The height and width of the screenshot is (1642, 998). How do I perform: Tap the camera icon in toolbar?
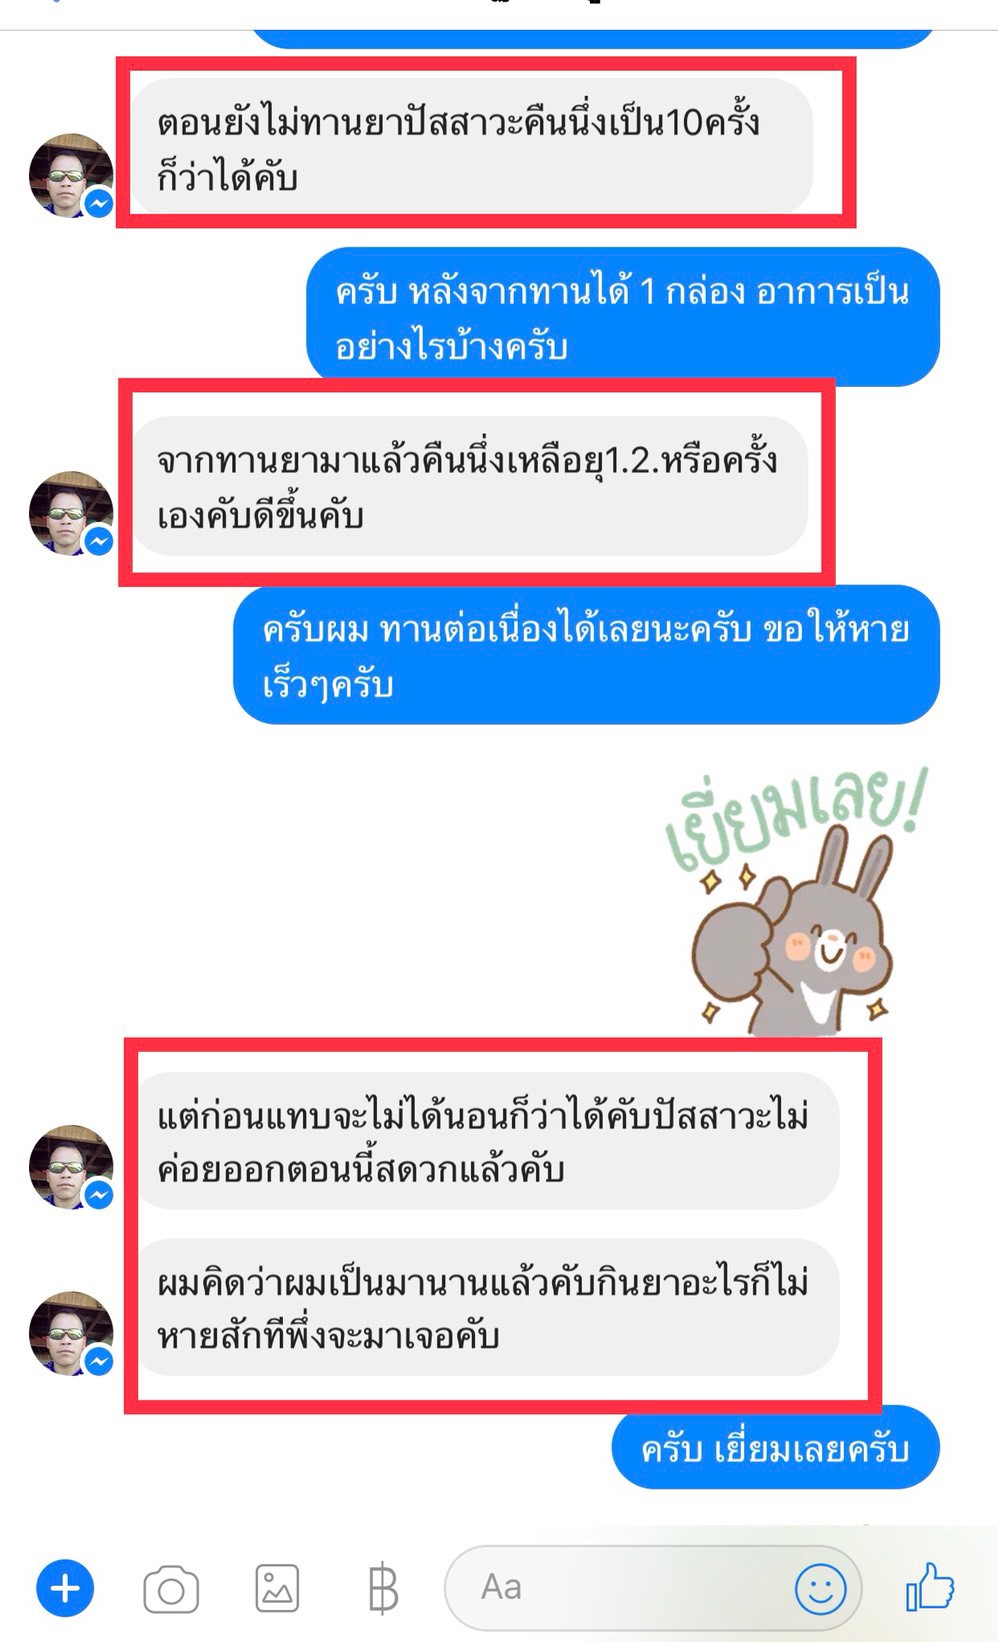pyautogui.click(x=171, y=1589)
